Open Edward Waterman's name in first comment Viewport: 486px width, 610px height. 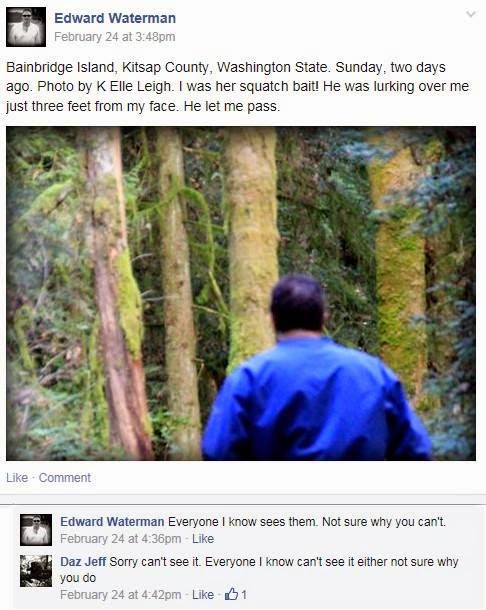click(112, 521)
